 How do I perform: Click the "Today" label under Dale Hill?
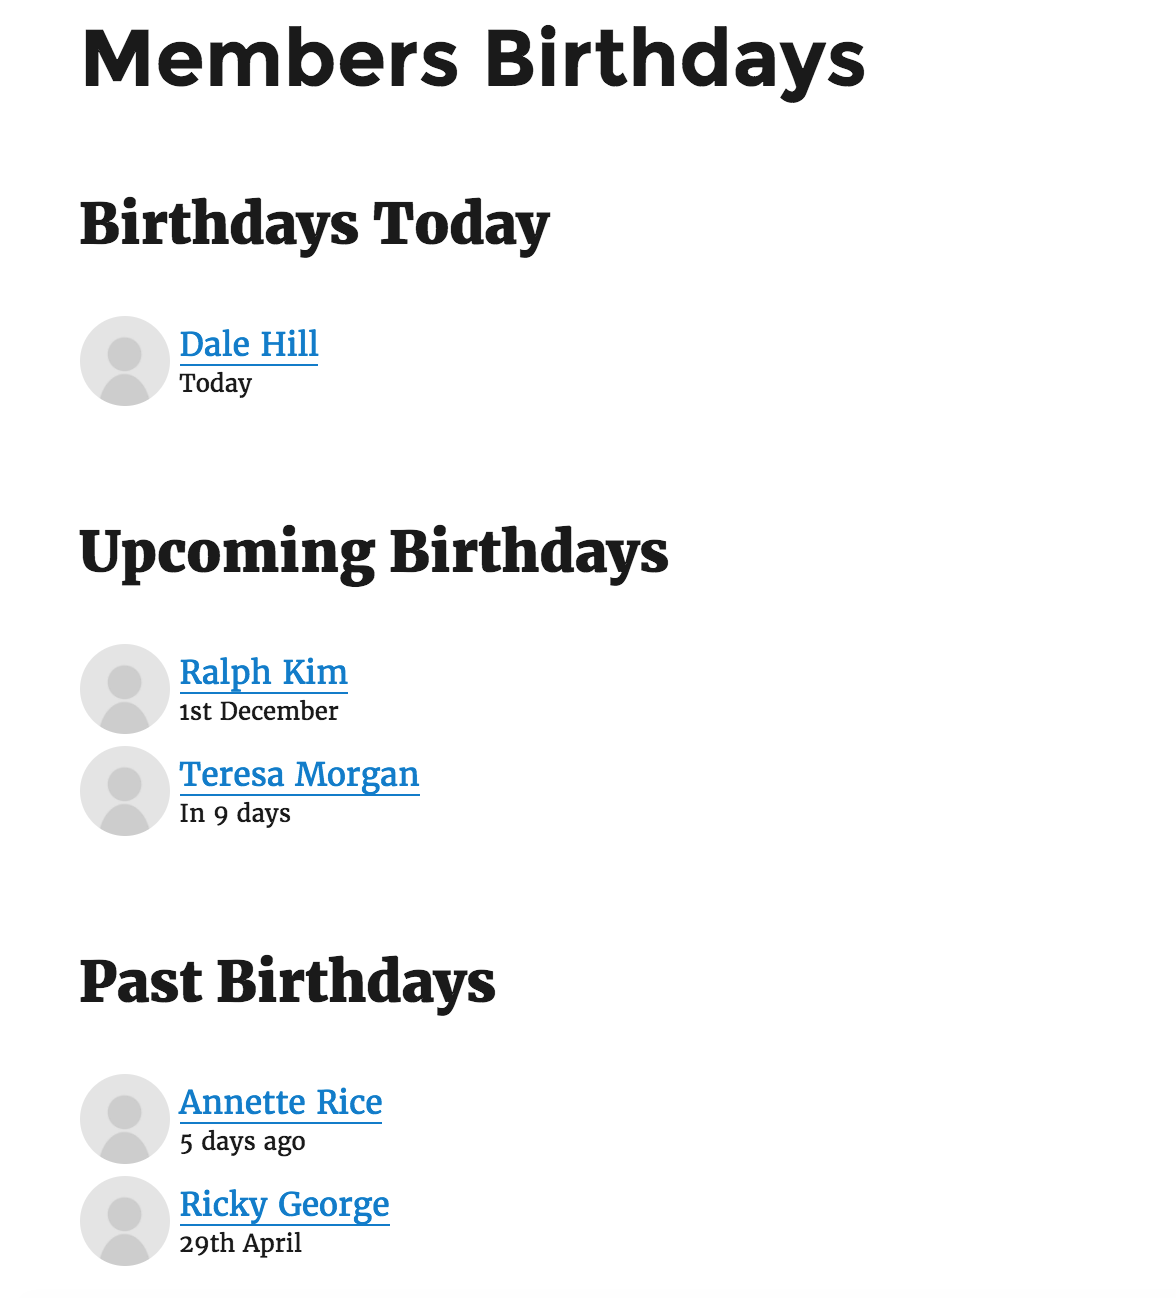pos(216,383)
